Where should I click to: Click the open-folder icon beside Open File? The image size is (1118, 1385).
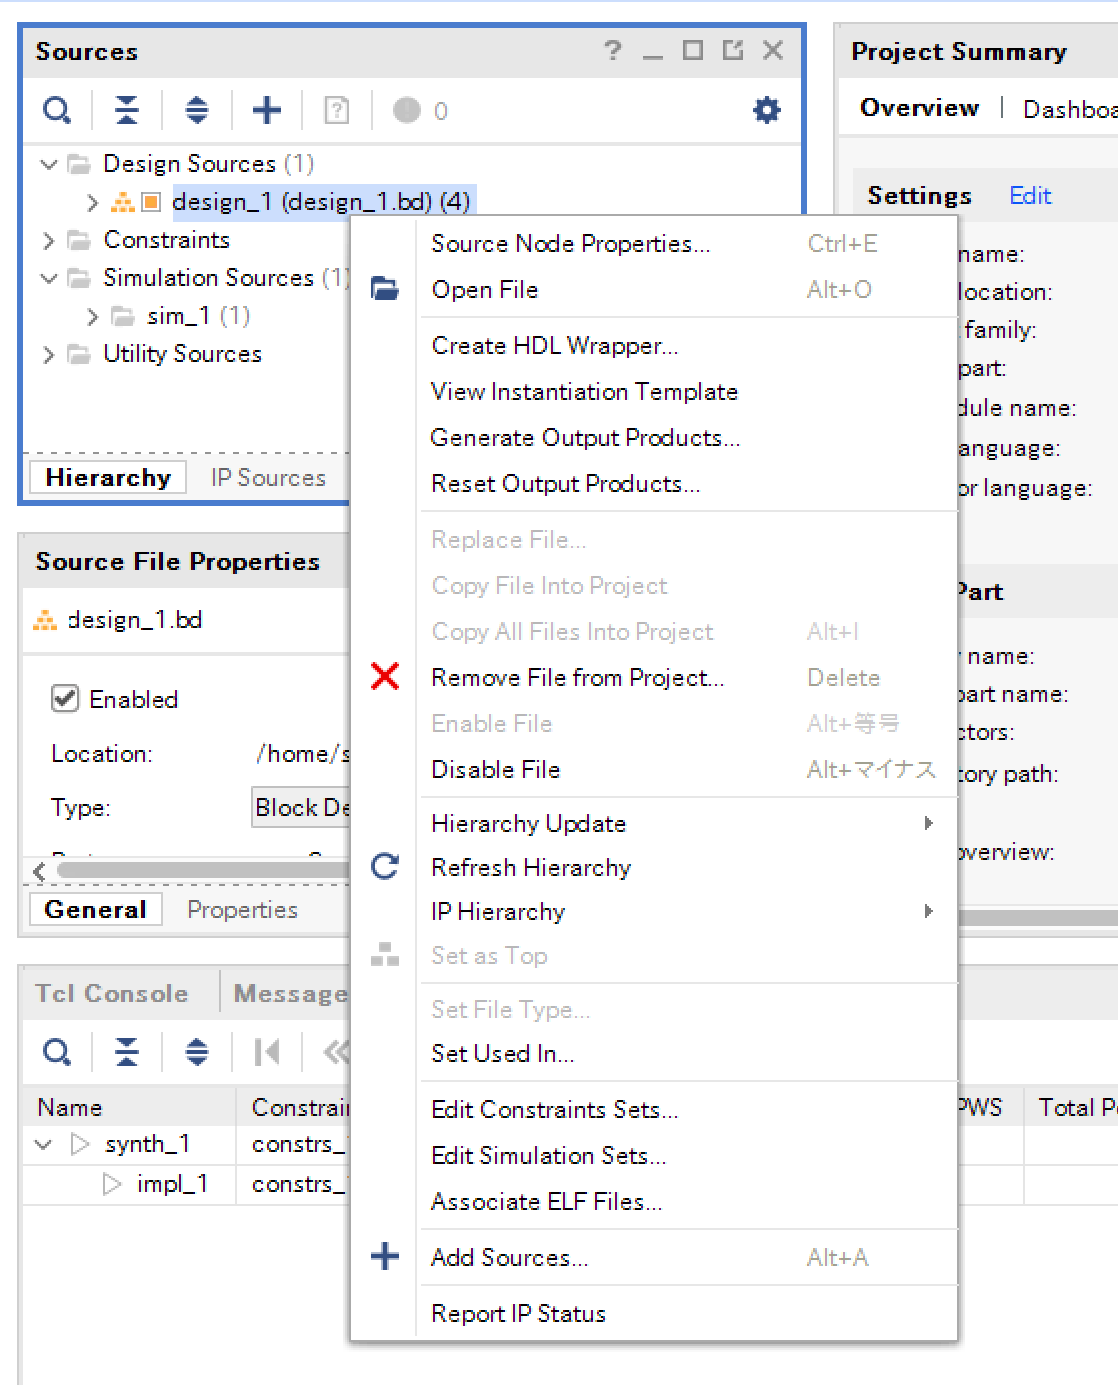[x=385, y=289]
